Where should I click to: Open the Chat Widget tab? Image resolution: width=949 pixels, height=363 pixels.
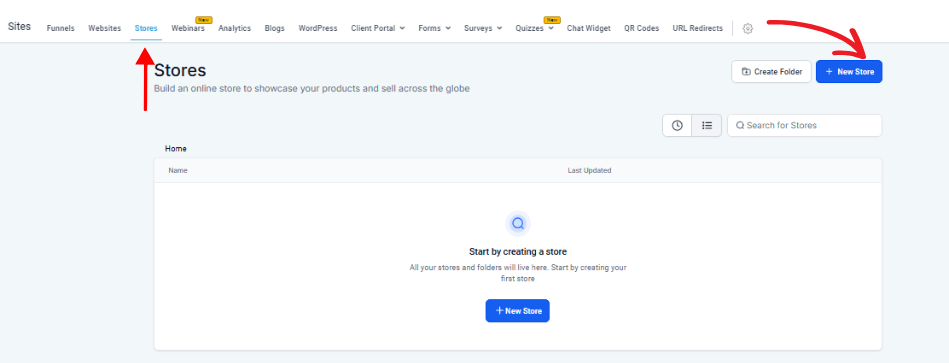click(x=588, y=28)
